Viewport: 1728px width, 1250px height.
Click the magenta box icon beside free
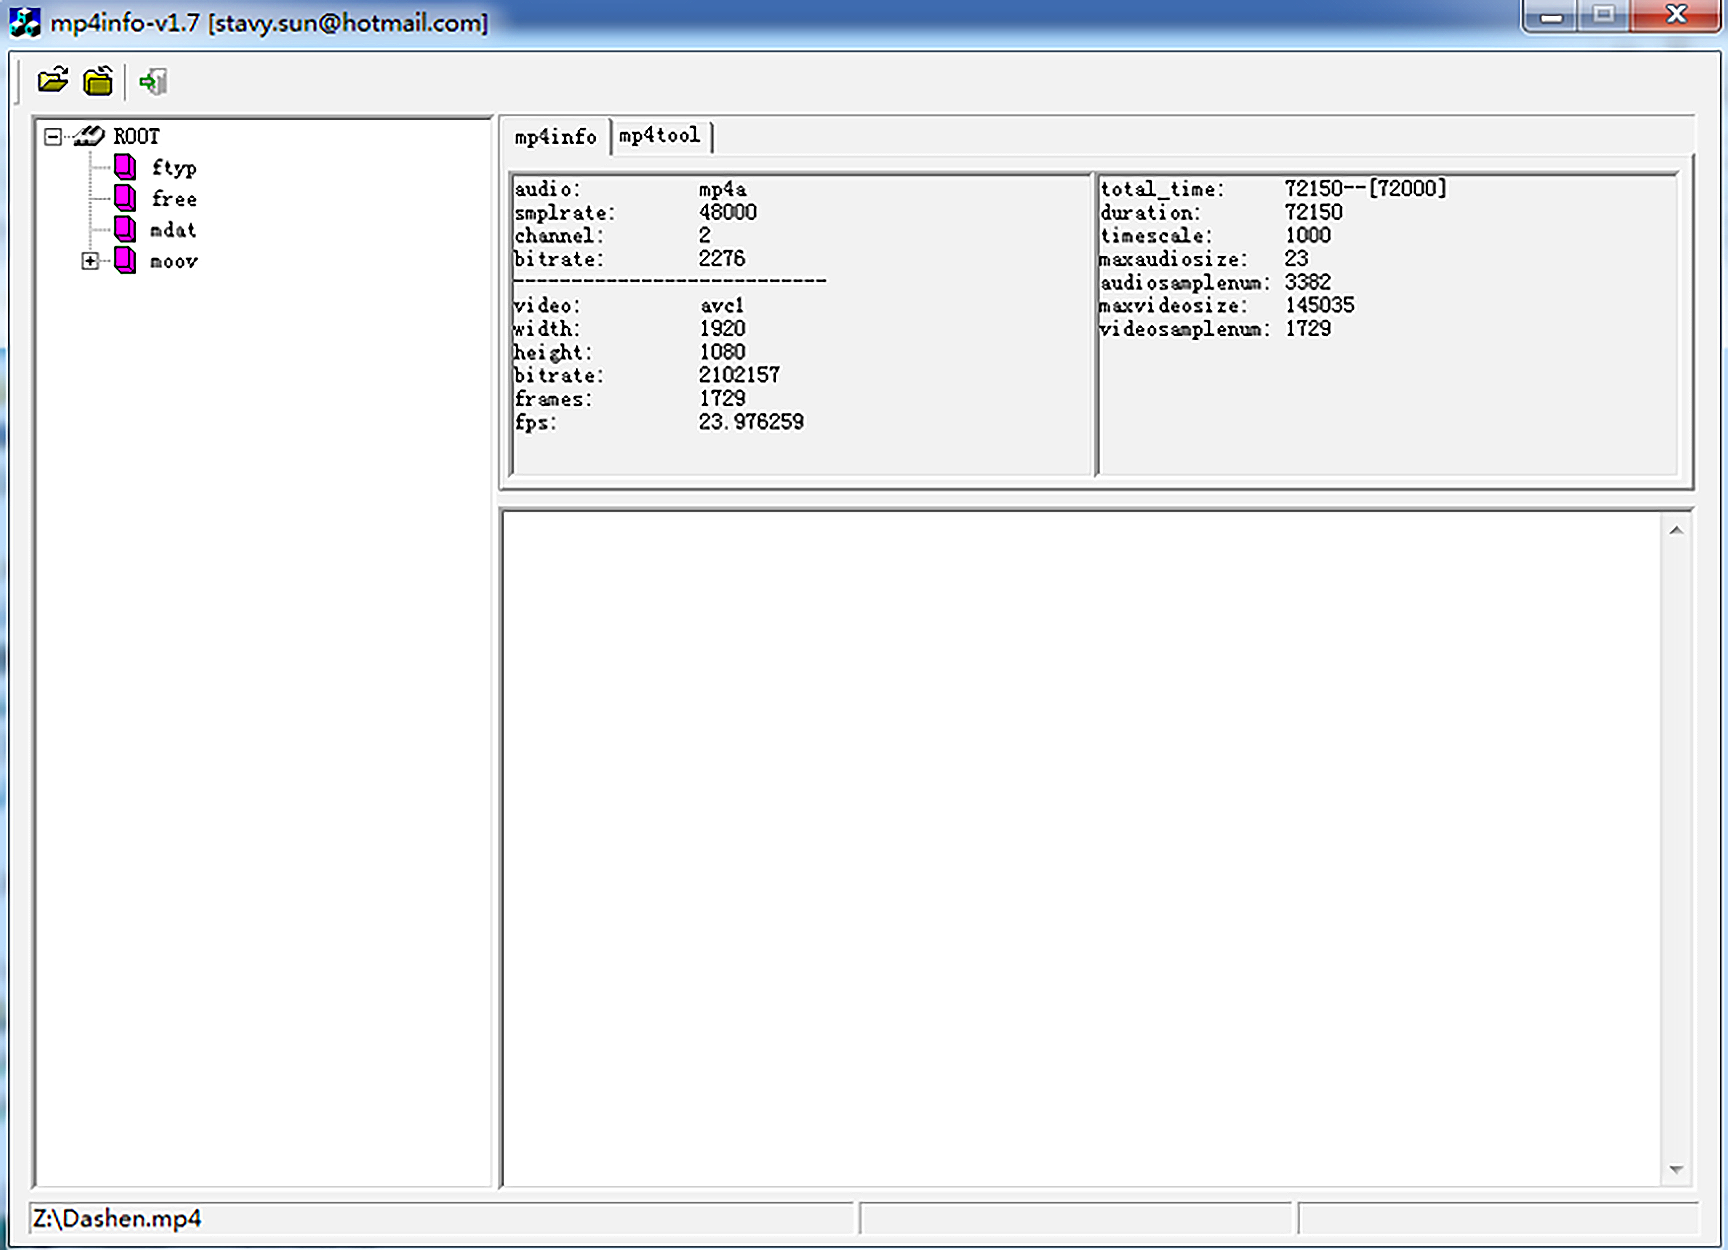[125, 198]
